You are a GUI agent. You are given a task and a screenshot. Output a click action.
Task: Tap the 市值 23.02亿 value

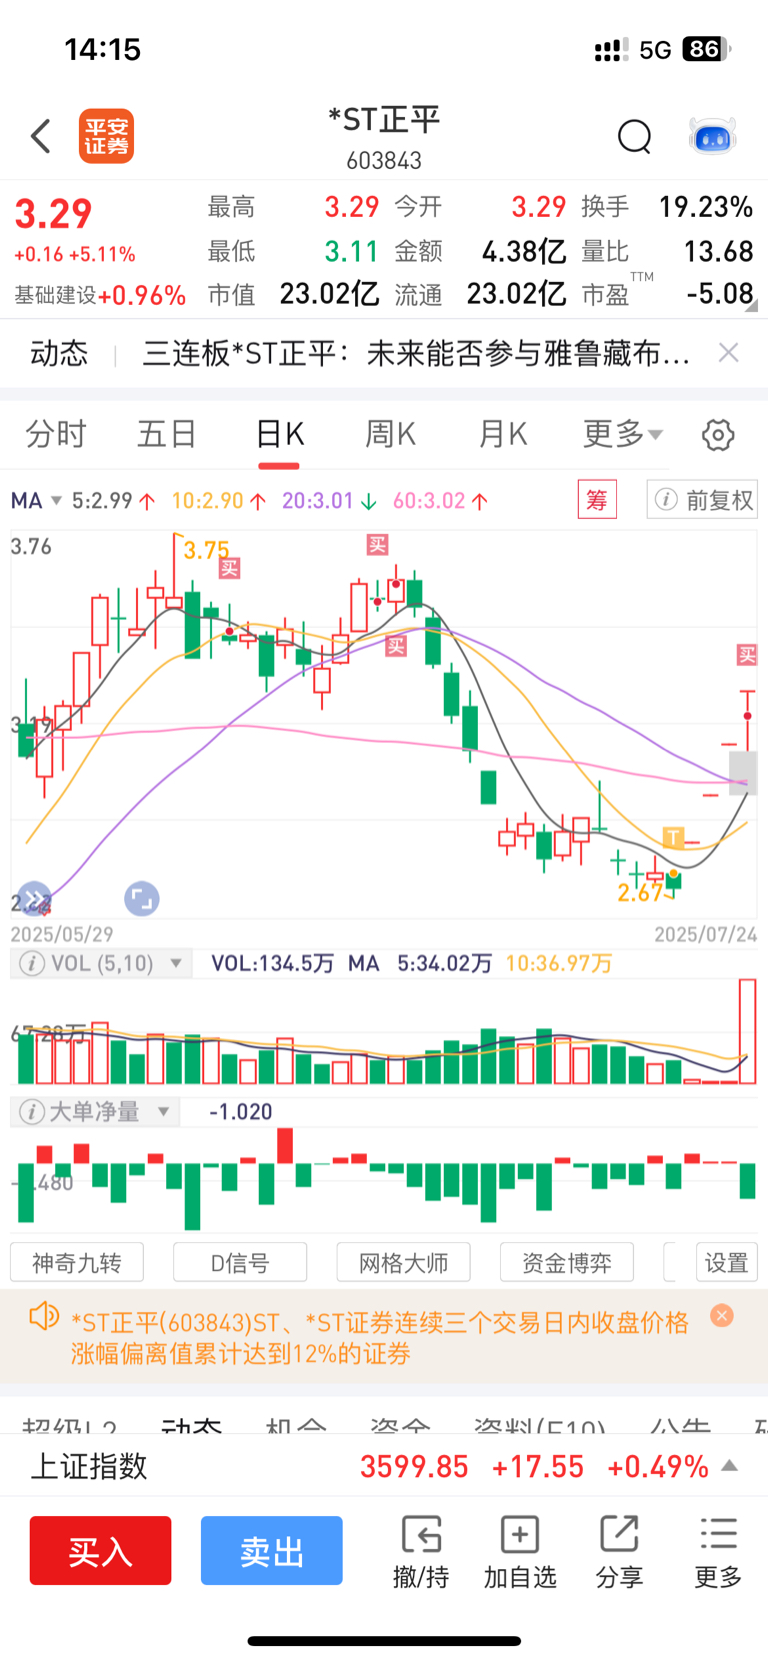coord(329,294)
